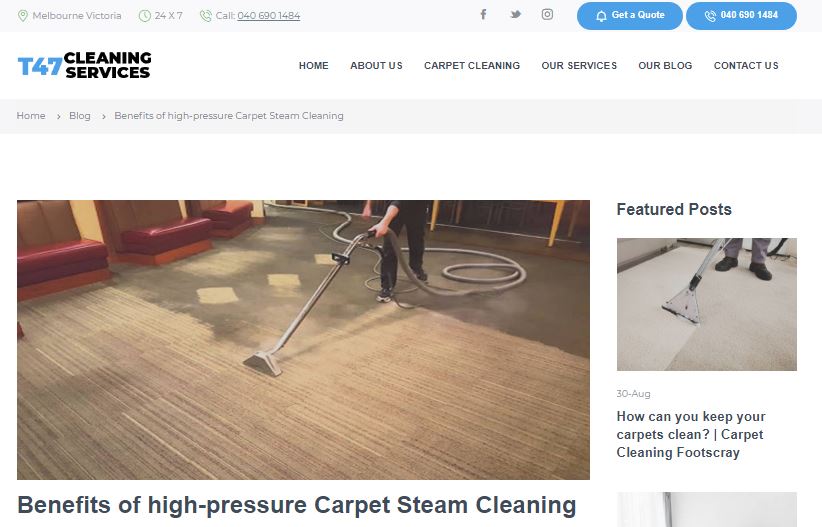822x527 pixels.
Task: Open the Contact Us page
Action: pos(745,66)
